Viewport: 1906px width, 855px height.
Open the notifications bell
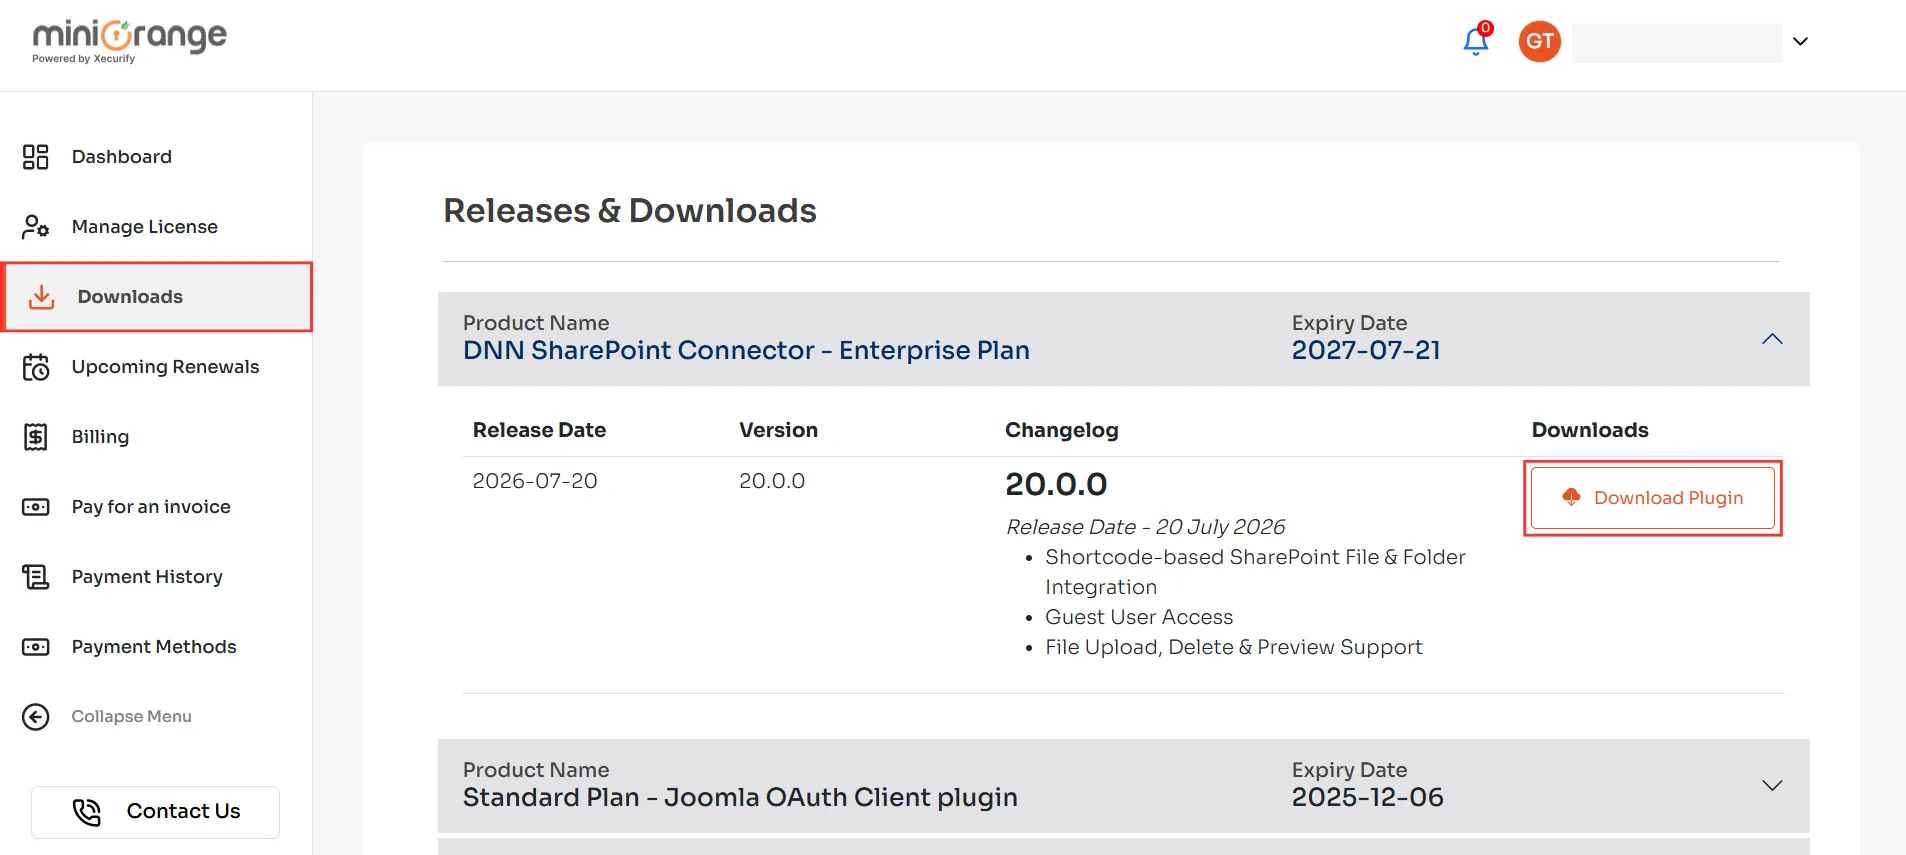(1476, 41)
